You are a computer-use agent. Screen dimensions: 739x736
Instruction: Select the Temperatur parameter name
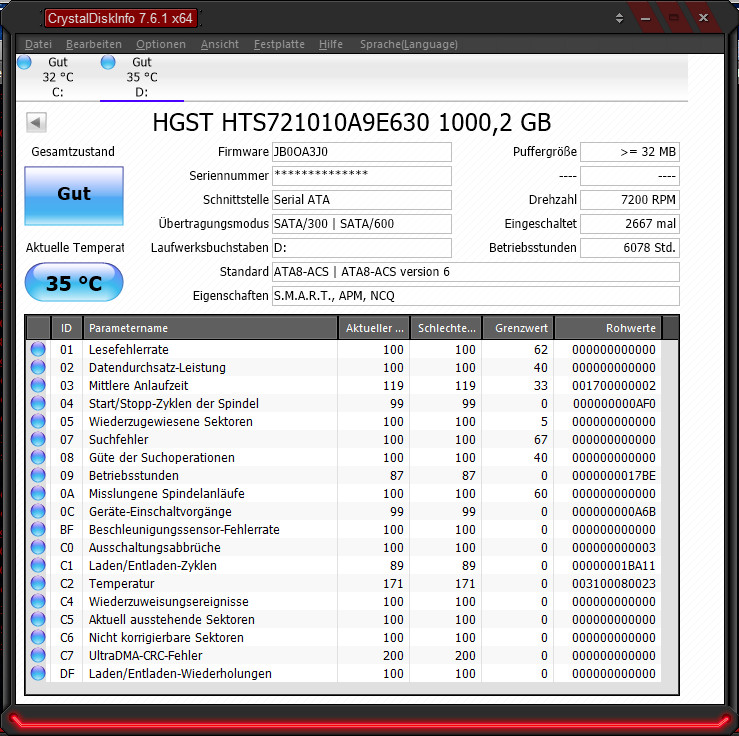point(122,584)
